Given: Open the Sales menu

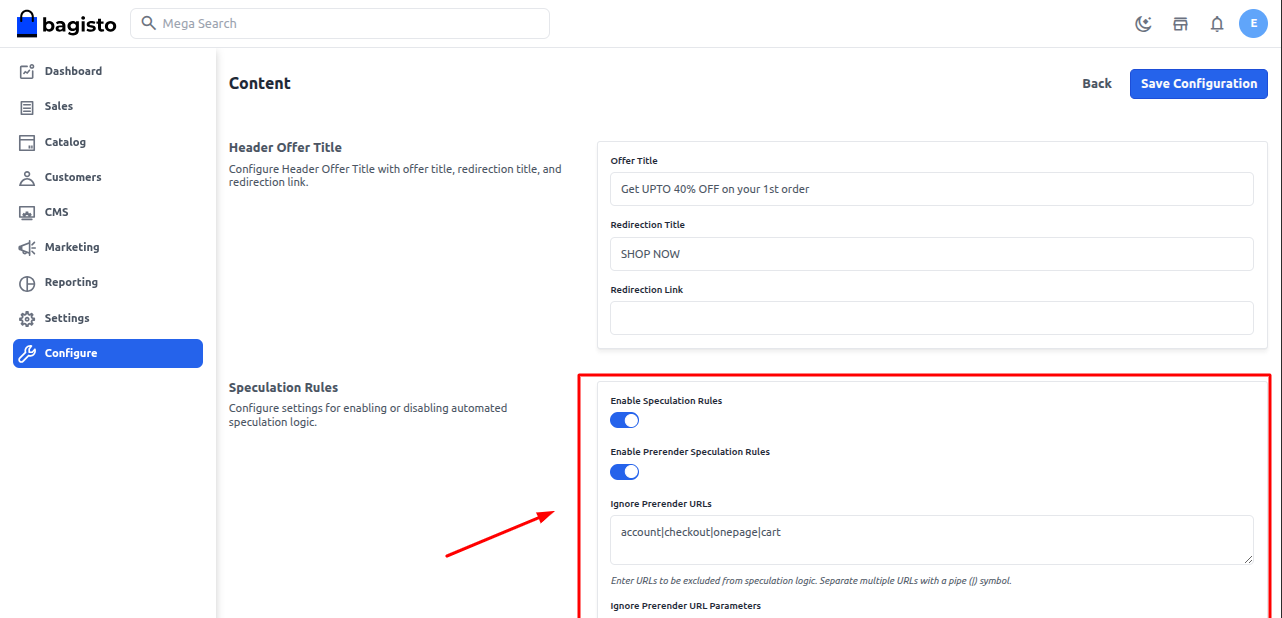Looking at the screenshot, I should (58, 107).
